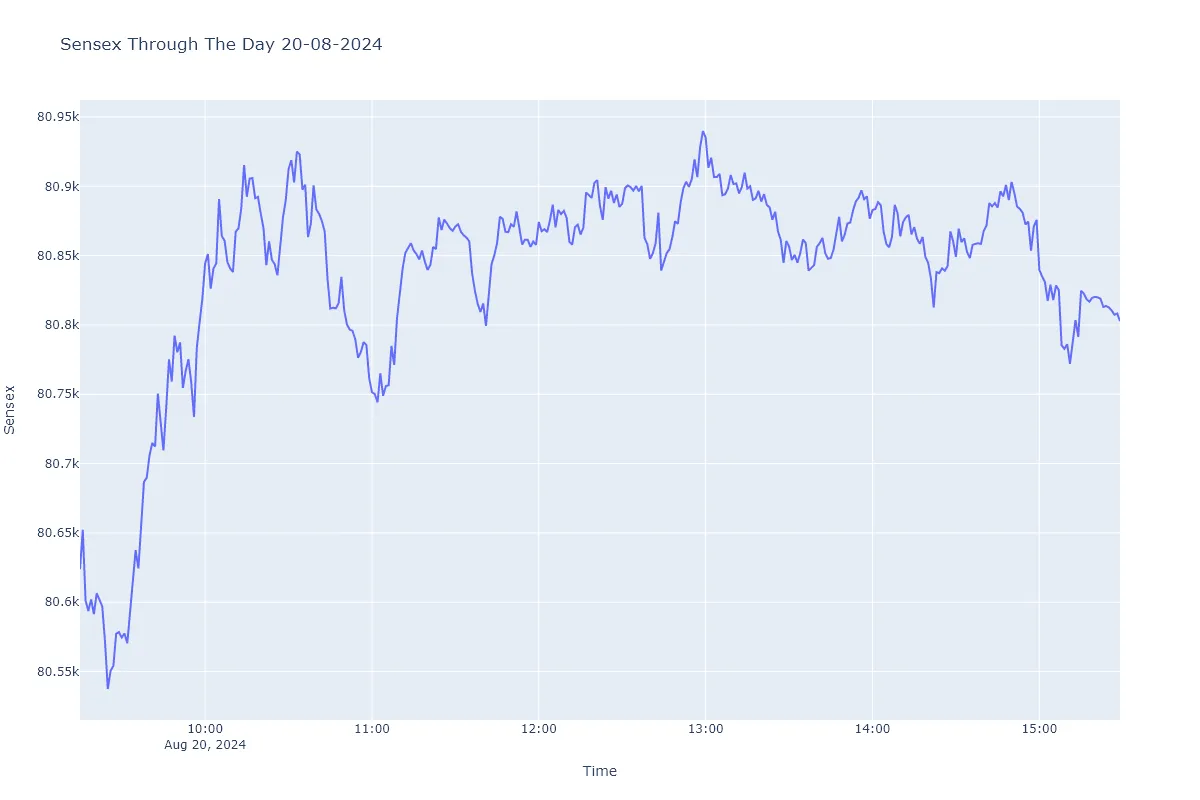Click the 80.85k y-axis tick label

[57, 256]
